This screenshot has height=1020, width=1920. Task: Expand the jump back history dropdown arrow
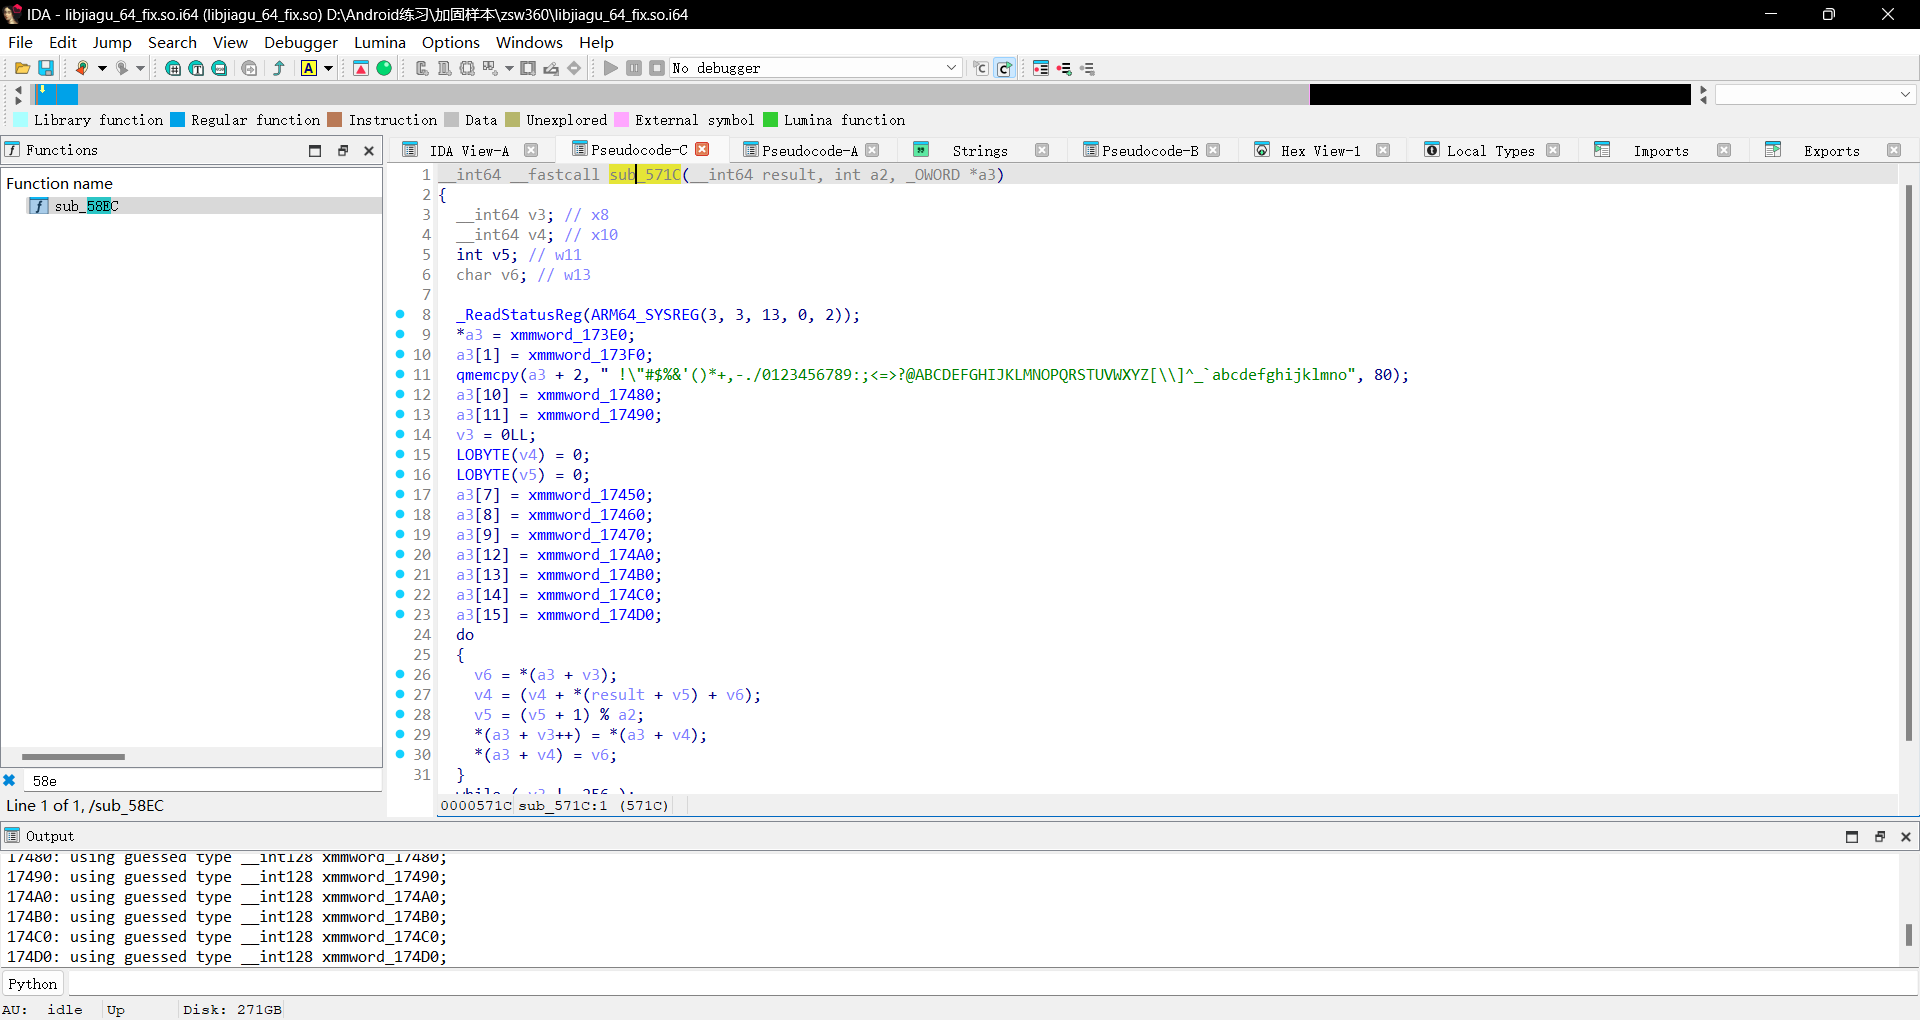coord(102,68)
